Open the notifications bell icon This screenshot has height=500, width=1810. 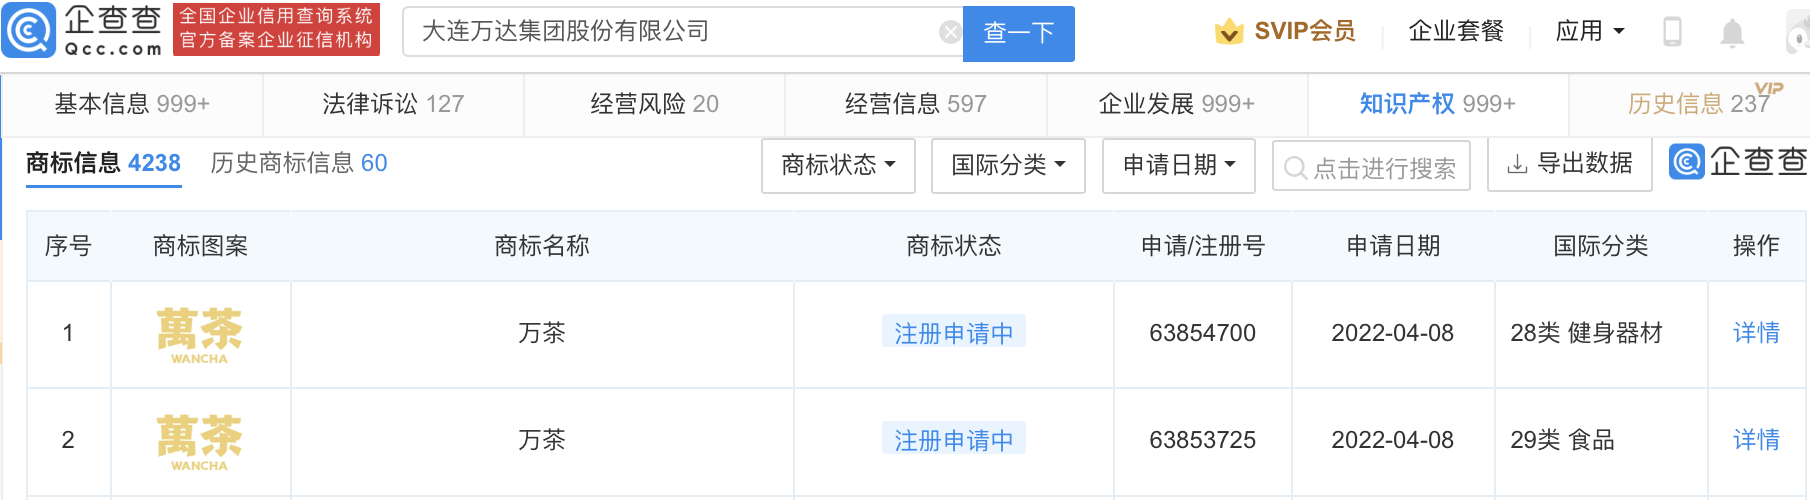click(x=1732, y=33)
